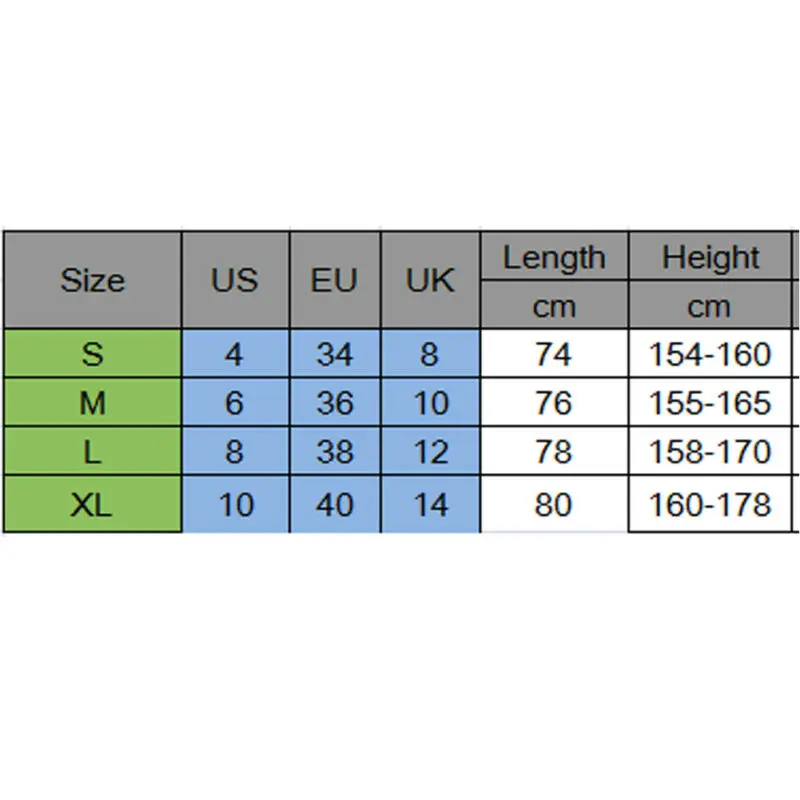
Task: Click the length 80 cell
Action: (554, 505)
